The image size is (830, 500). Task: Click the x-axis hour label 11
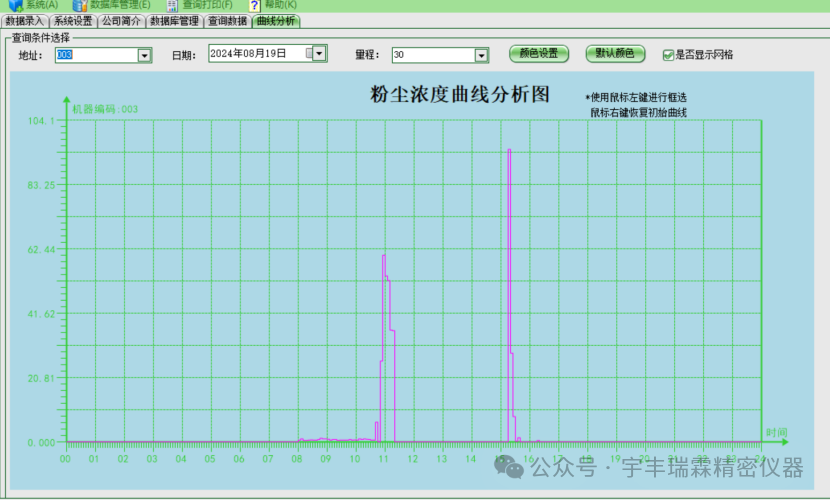coord(384,459)
